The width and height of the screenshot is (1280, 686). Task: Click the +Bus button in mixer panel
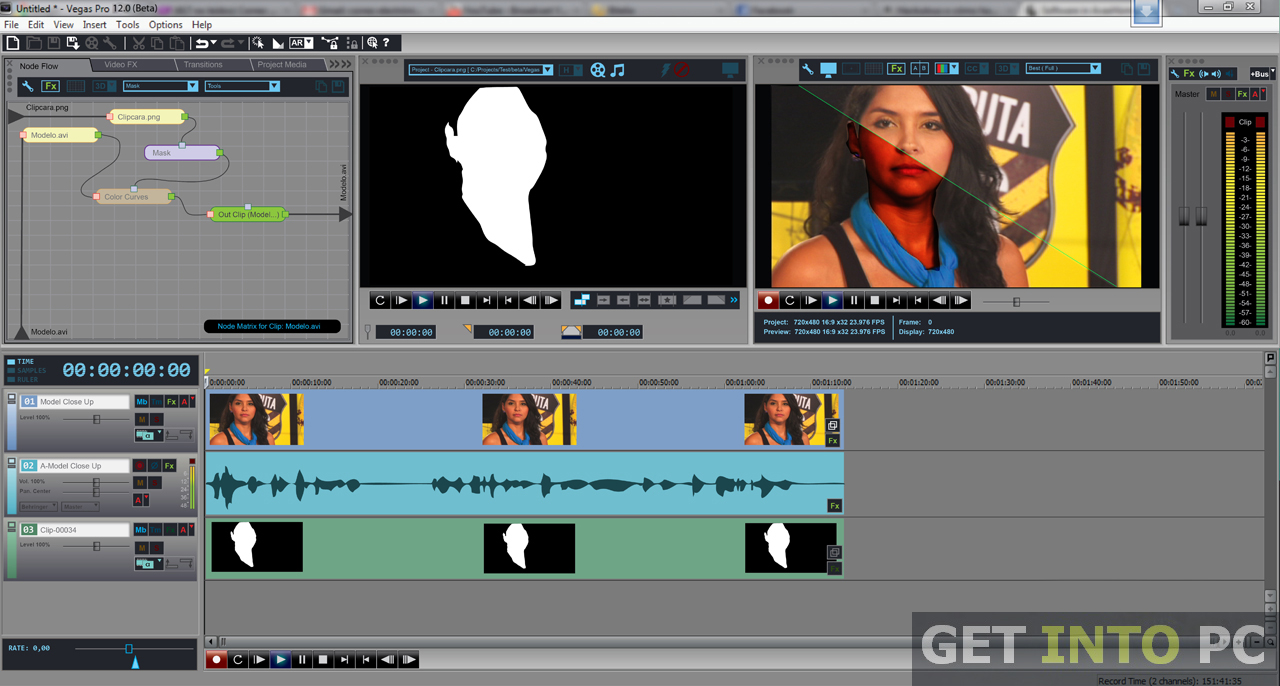tap(1260, 74)
